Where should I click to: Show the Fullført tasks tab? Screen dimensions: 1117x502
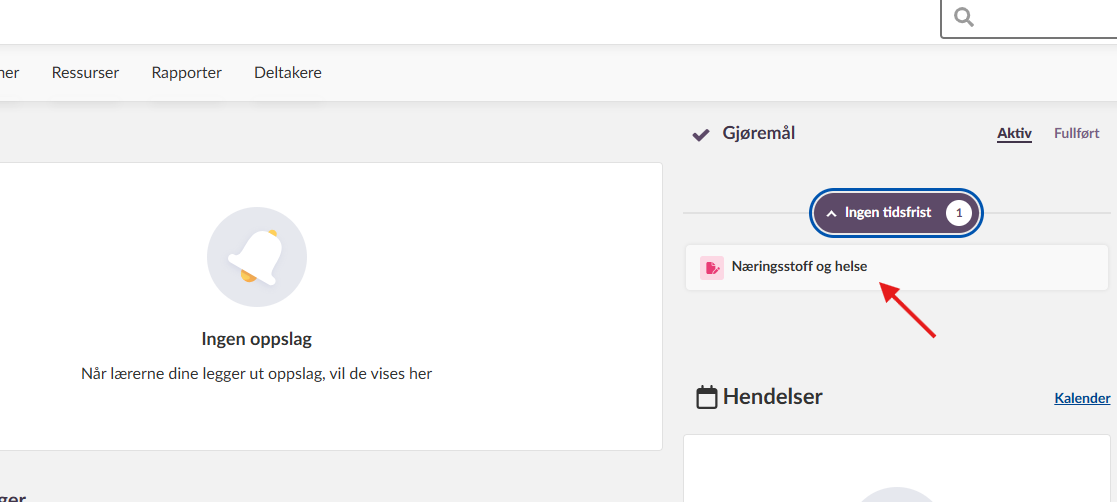[x=1076, y=134]
